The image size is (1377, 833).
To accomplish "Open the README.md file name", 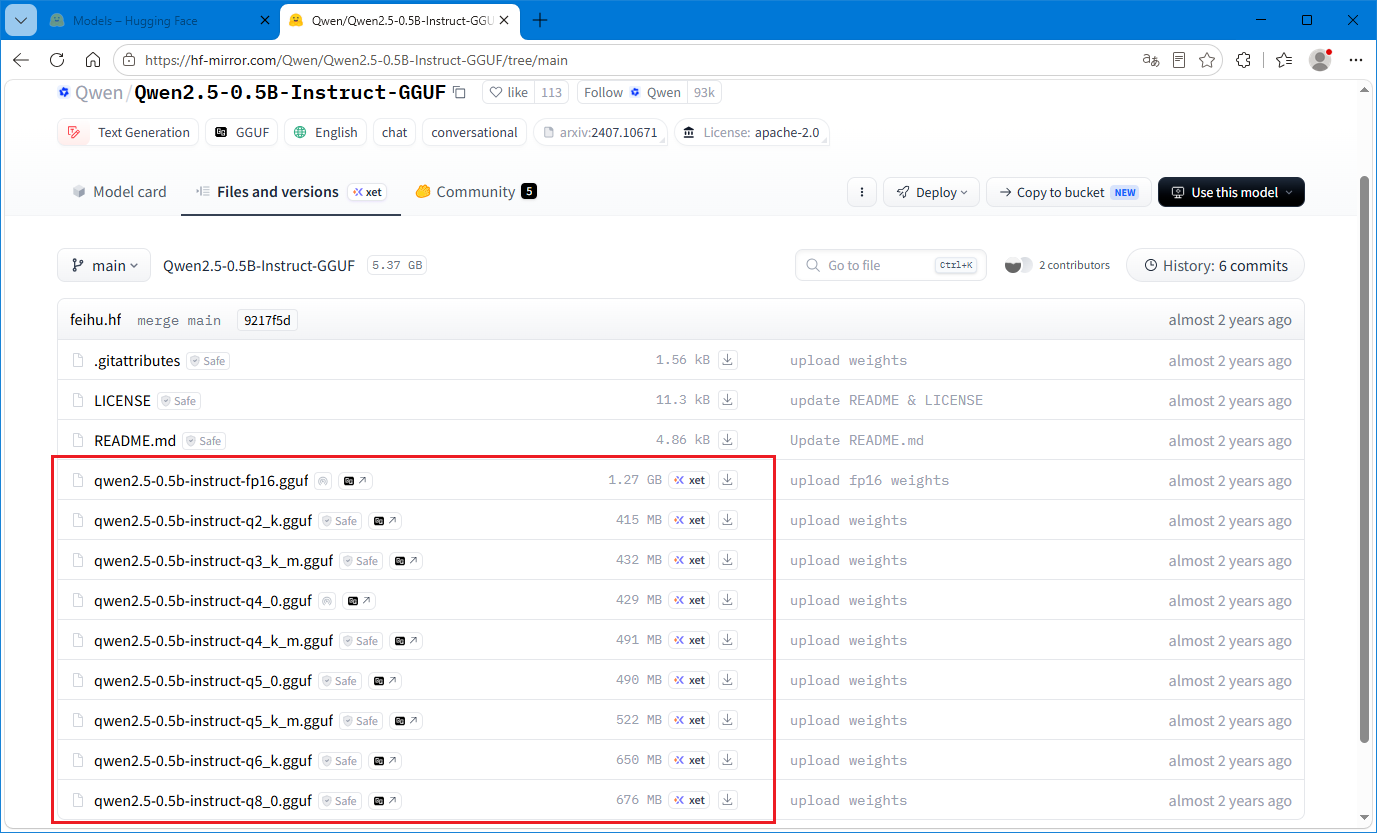I will point(135,440).
